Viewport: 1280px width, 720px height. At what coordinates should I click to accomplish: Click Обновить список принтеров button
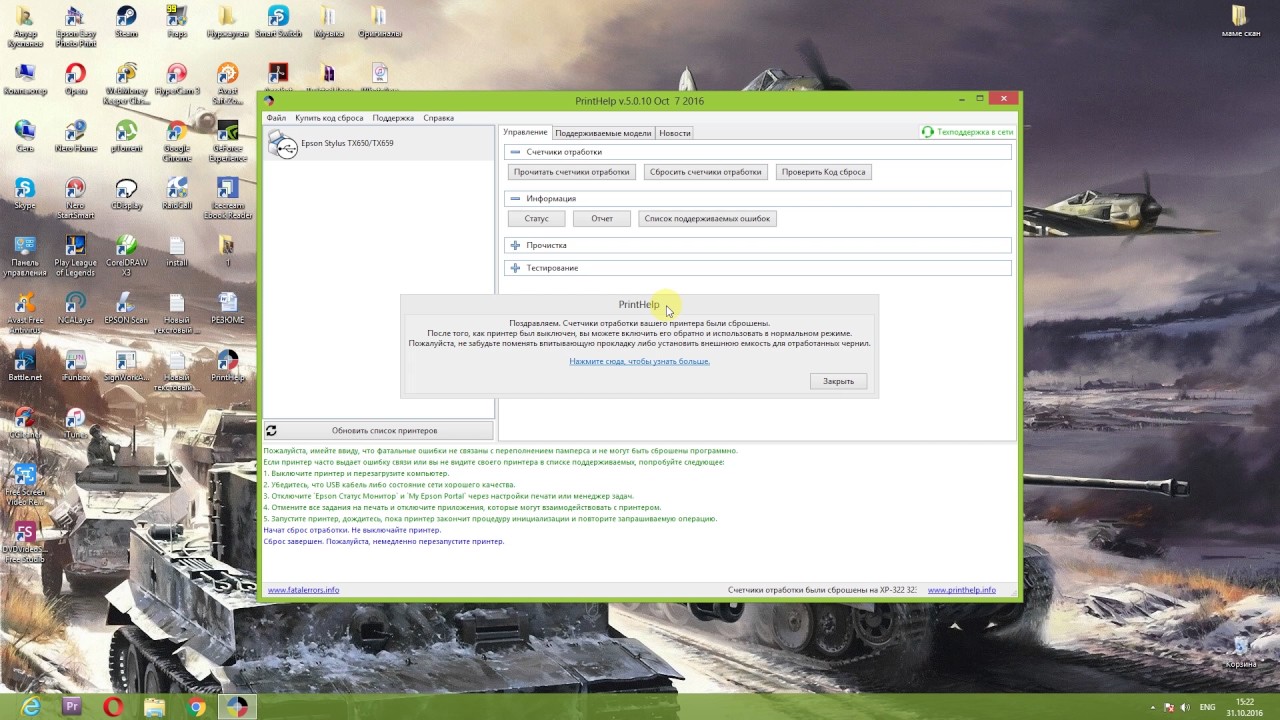coord(379,431)
